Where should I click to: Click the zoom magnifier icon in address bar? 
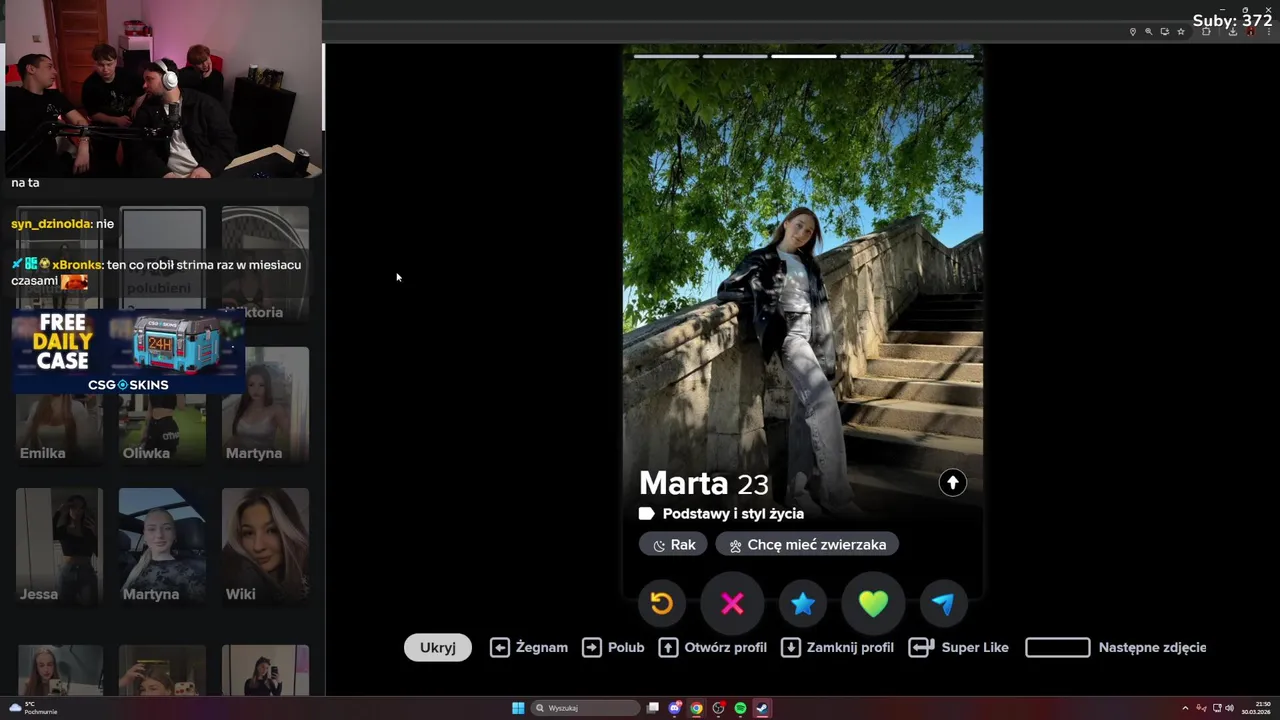(1148, 32)
